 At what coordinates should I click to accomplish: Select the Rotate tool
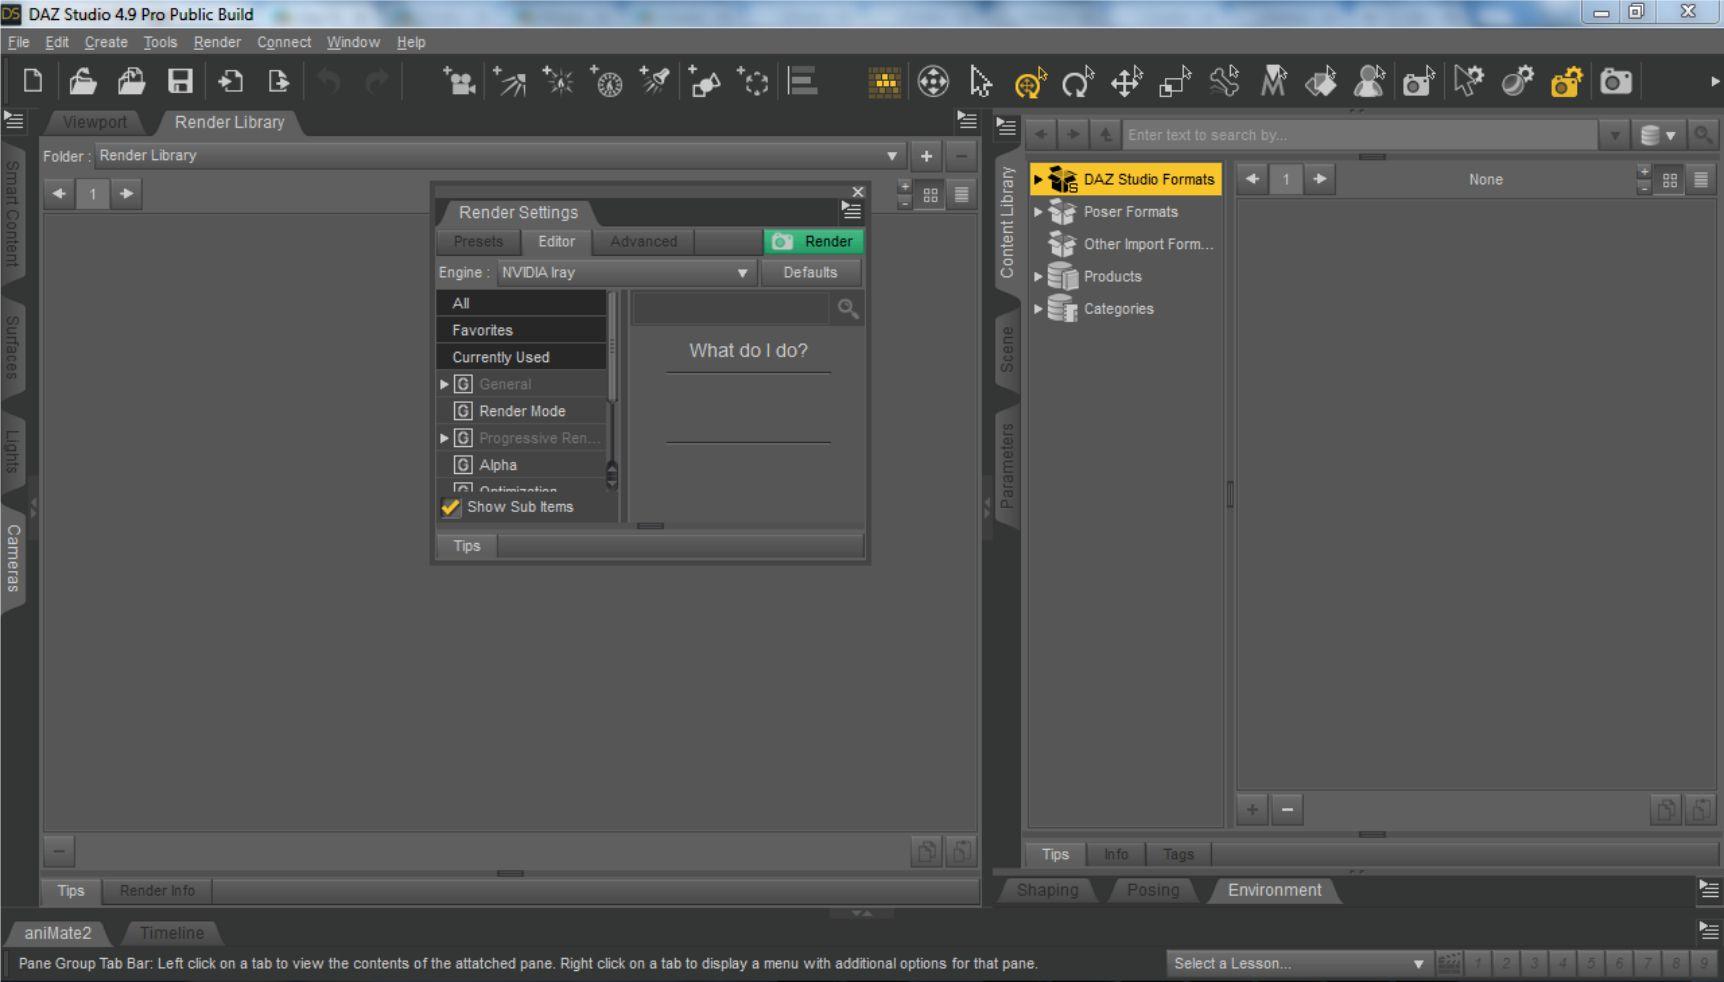pos(1078,82)
